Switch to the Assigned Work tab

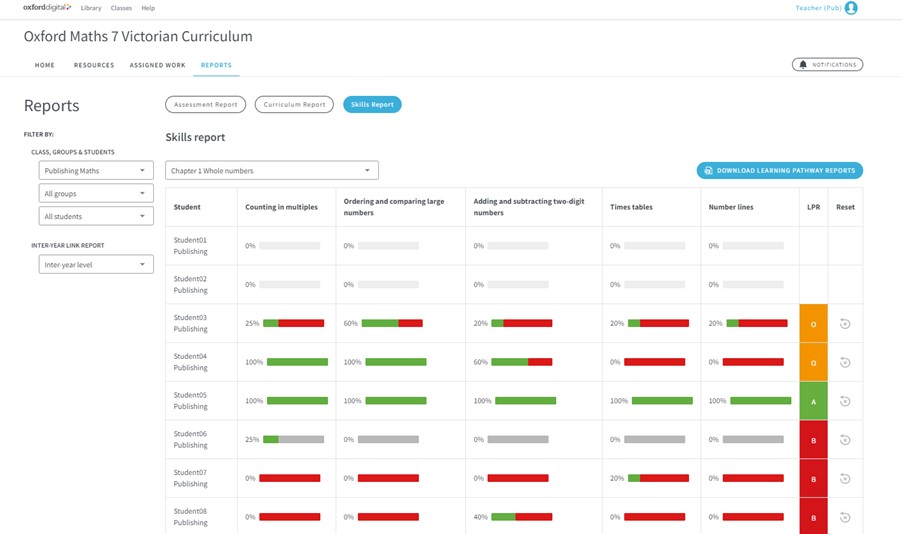tap(157, 65)
